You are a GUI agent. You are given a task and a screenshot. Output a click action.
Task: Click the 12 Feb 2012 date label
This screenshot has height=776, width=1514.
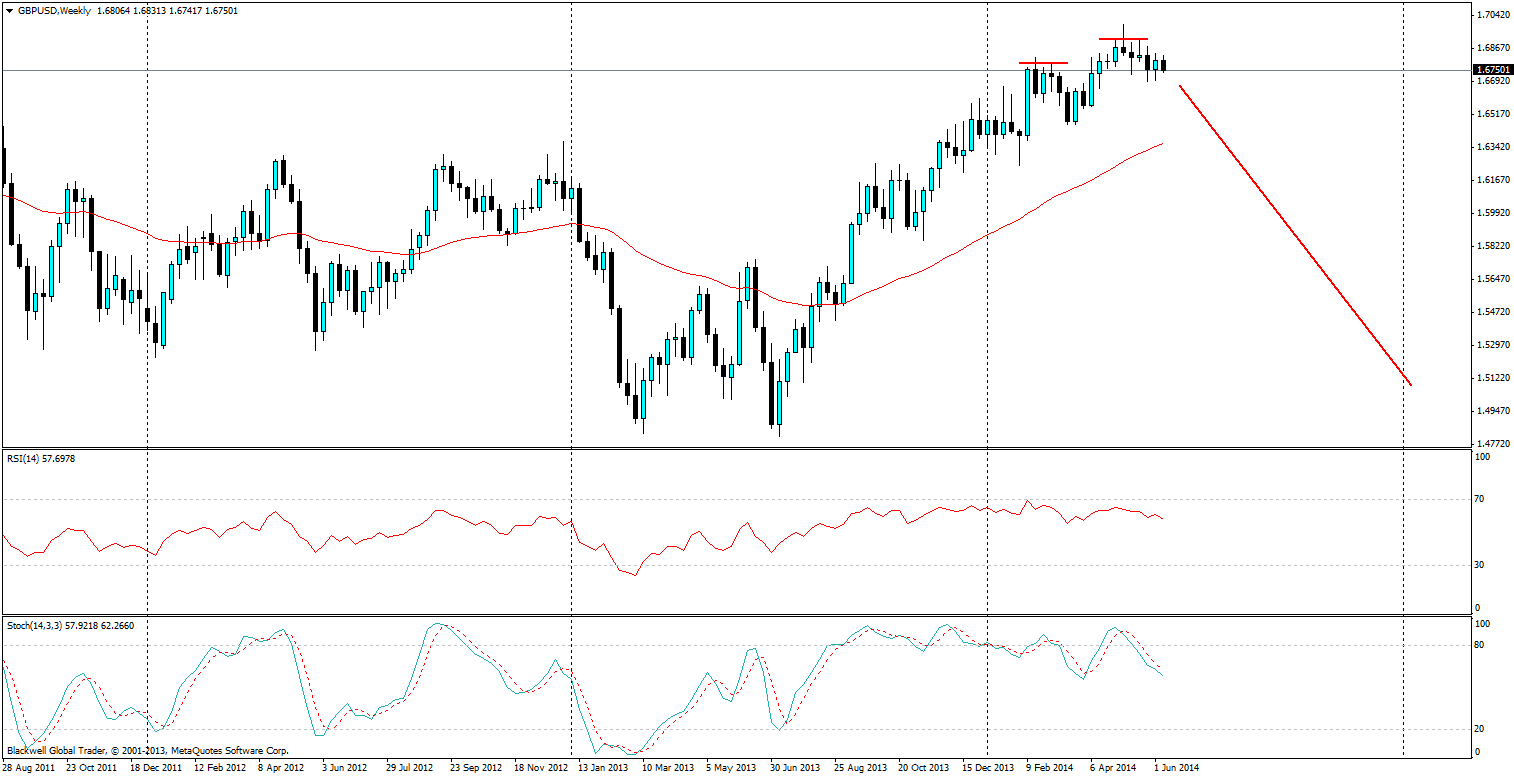coord(219,768)
